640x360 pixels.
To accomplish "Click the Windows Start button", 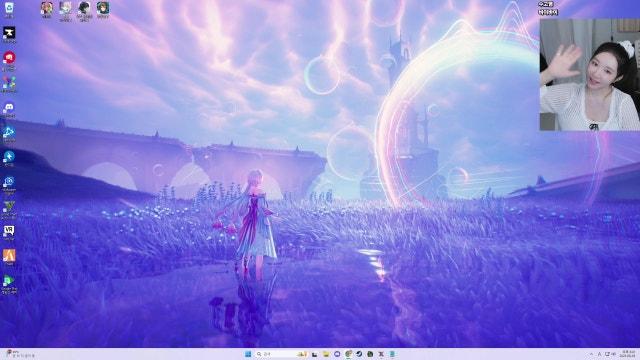I will click(x=248, y=354).
